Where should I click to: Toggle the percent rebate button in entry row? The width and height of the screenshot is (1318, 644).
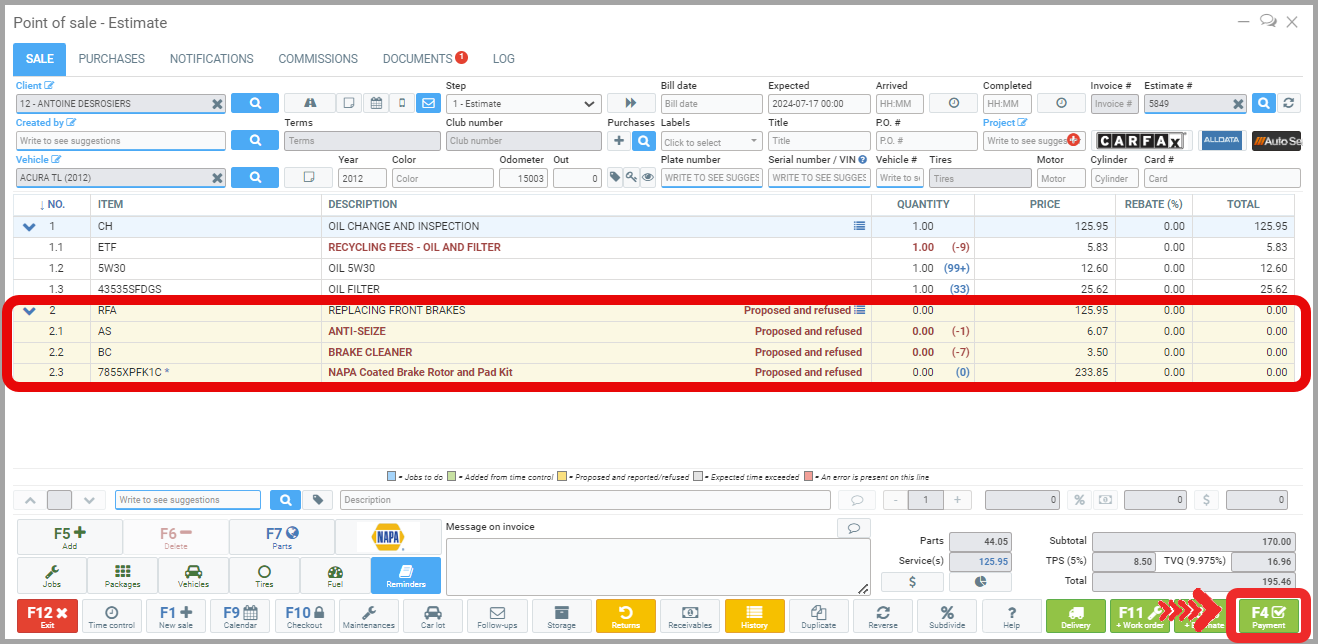pos(1079,500)
